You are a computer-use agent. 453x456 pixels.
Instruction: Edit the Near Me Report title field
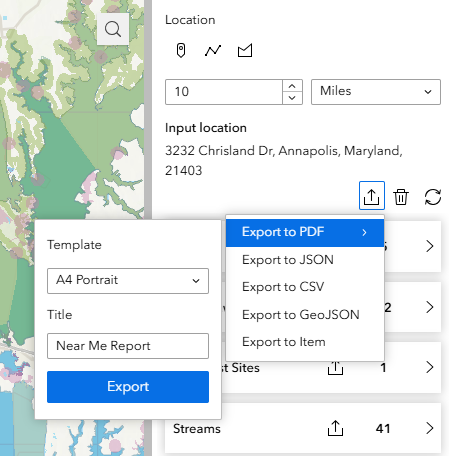tap(128, 346)
